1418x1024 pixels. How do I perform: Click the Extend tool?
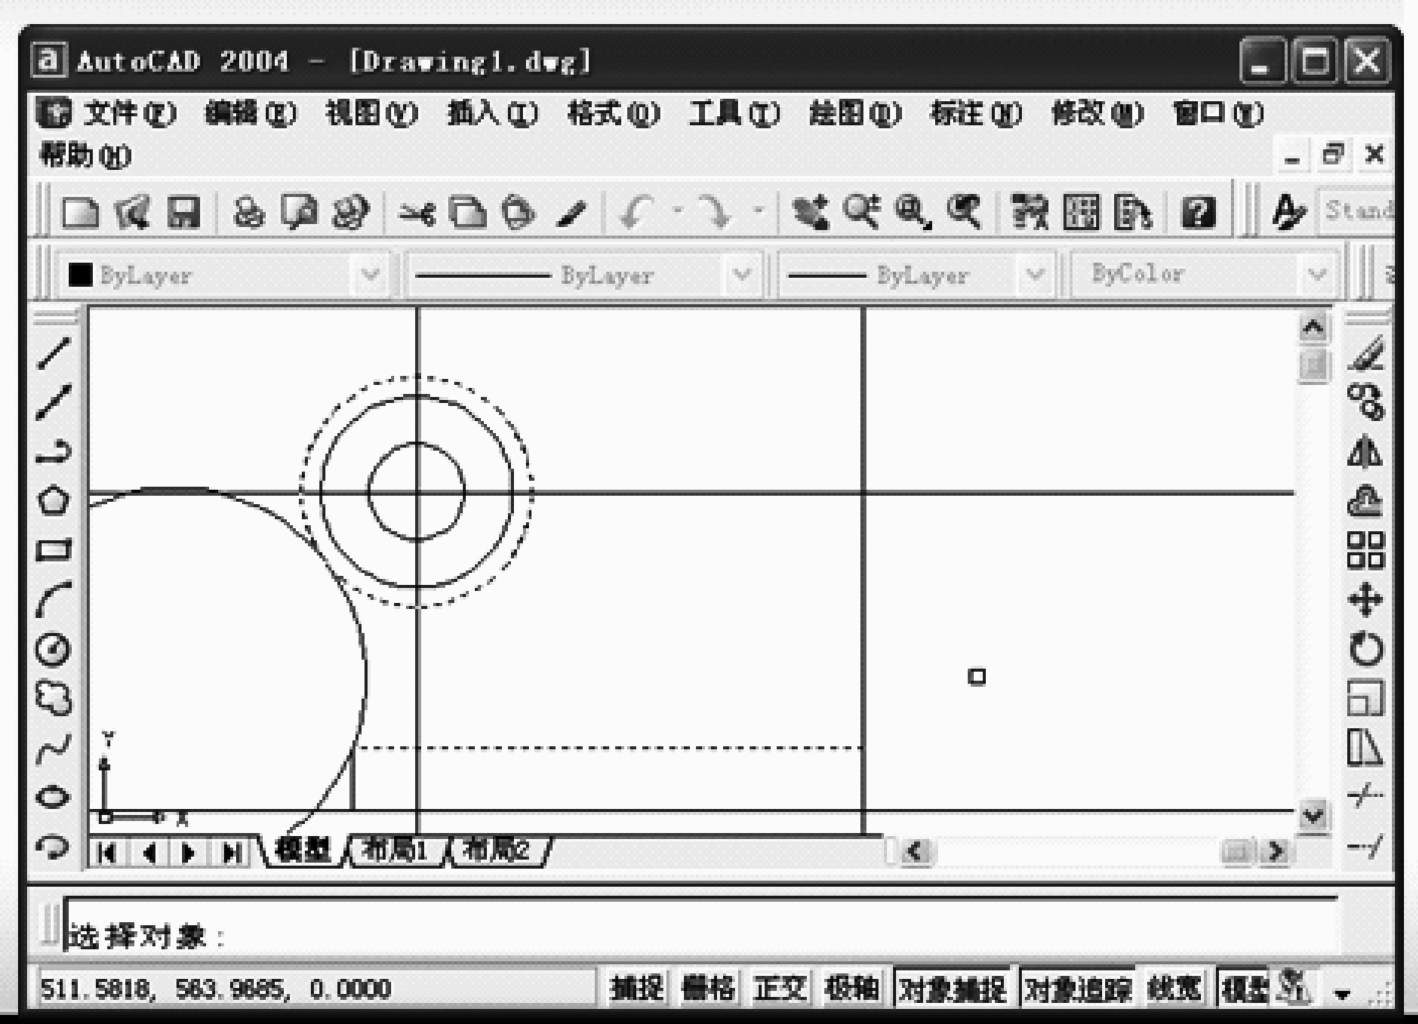click(1366, 847)
